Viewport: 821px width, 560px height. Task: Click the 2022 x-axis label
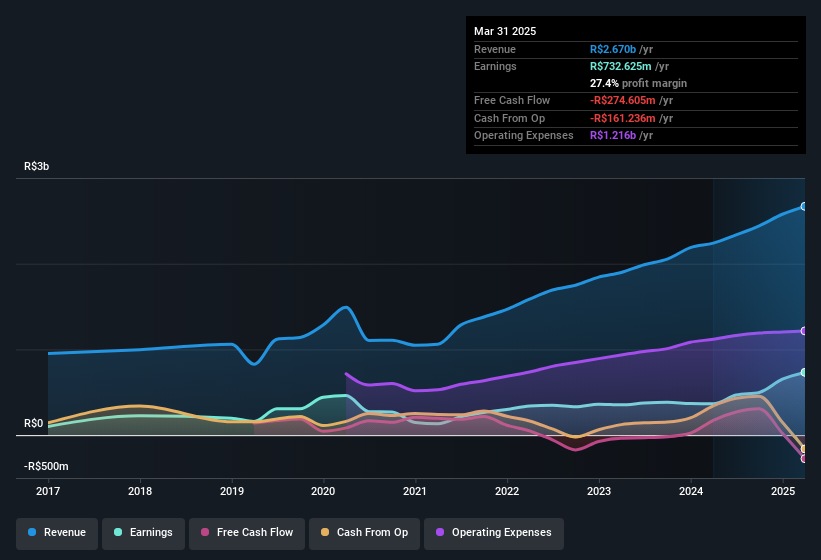click(x=507, y=491)
